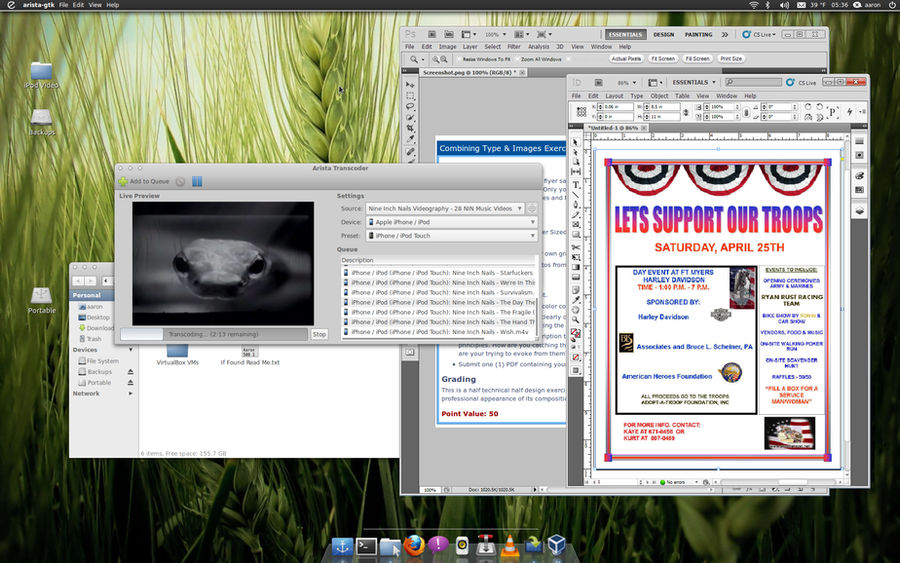Open the Device dropdown Apple iPhone / iPod

452,222
